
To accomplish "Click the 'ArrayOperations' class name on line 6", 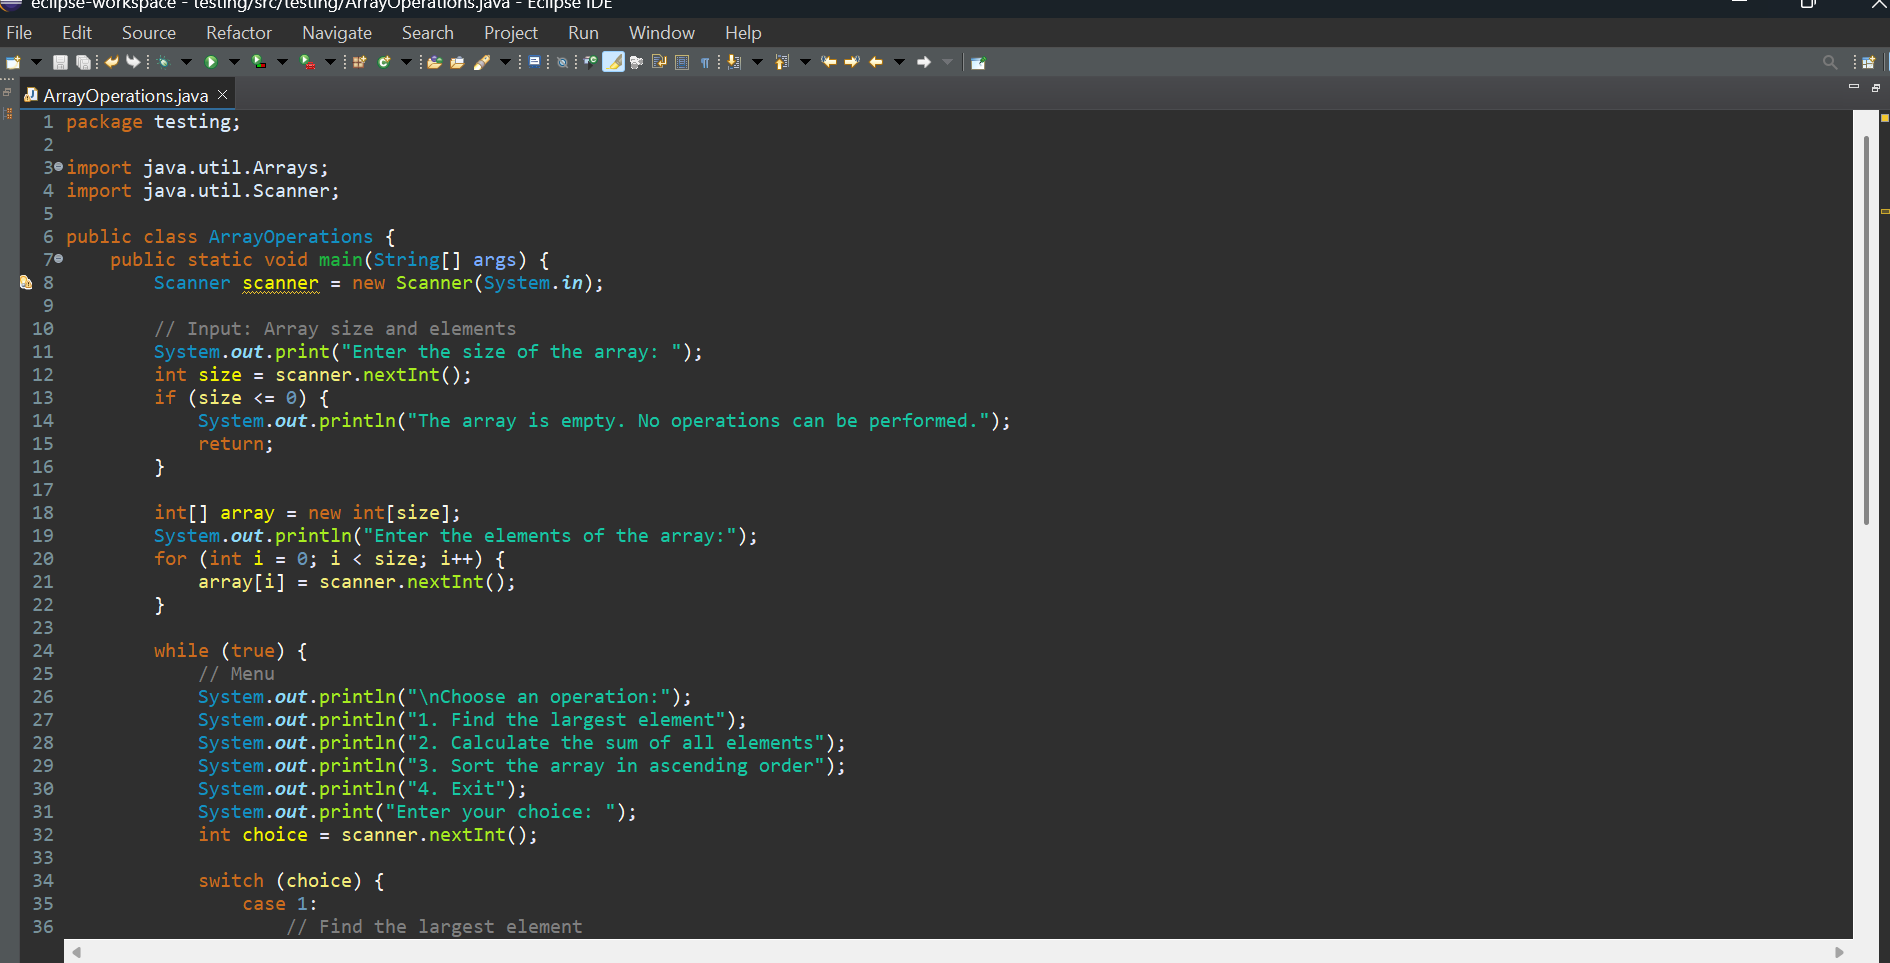I will 290,237.
